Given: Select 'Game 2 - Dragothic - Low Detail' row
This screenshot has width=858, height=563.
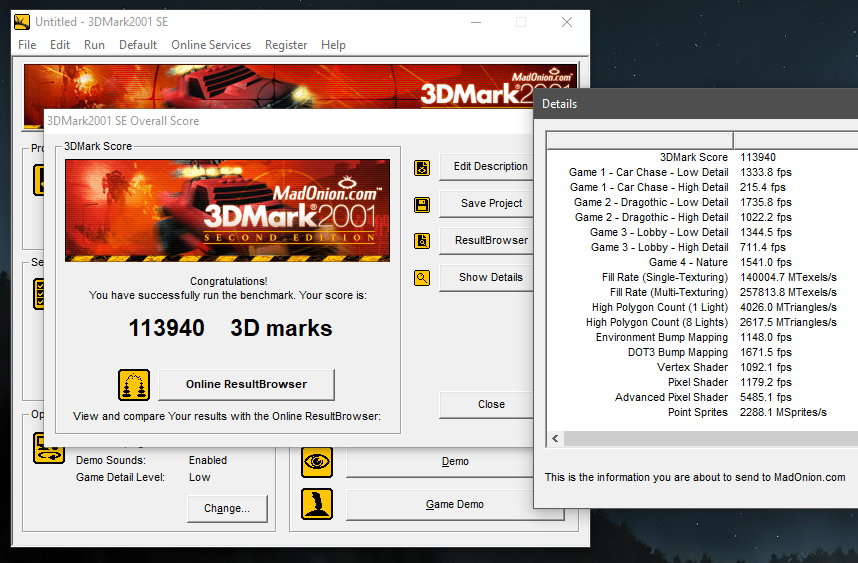Looking at the screenshot, I should point(703,202).
